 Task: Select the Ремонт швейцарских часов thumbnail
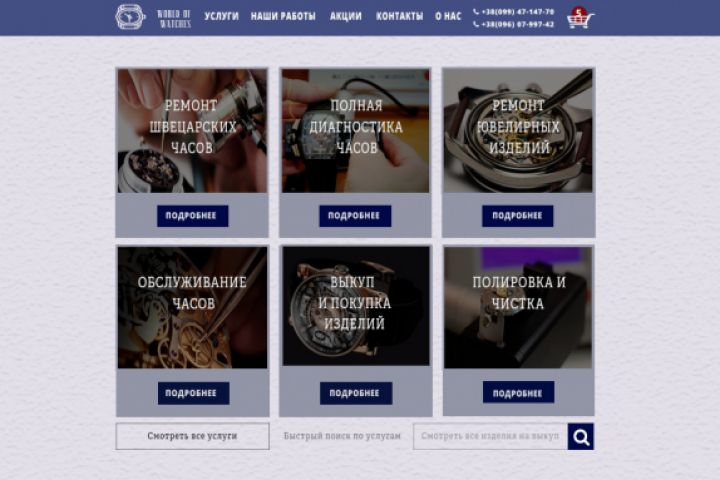coord(192,130)
